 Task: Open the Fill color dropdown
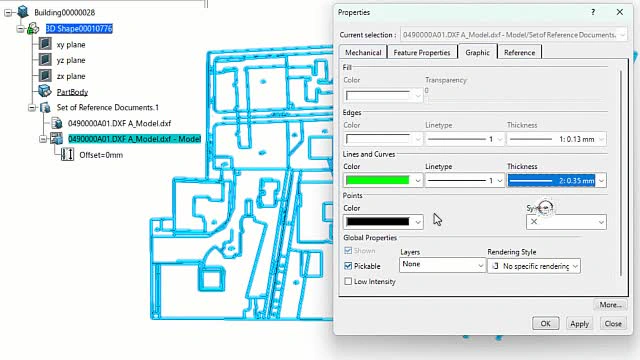pyautogui.click(x=417, y=96)
